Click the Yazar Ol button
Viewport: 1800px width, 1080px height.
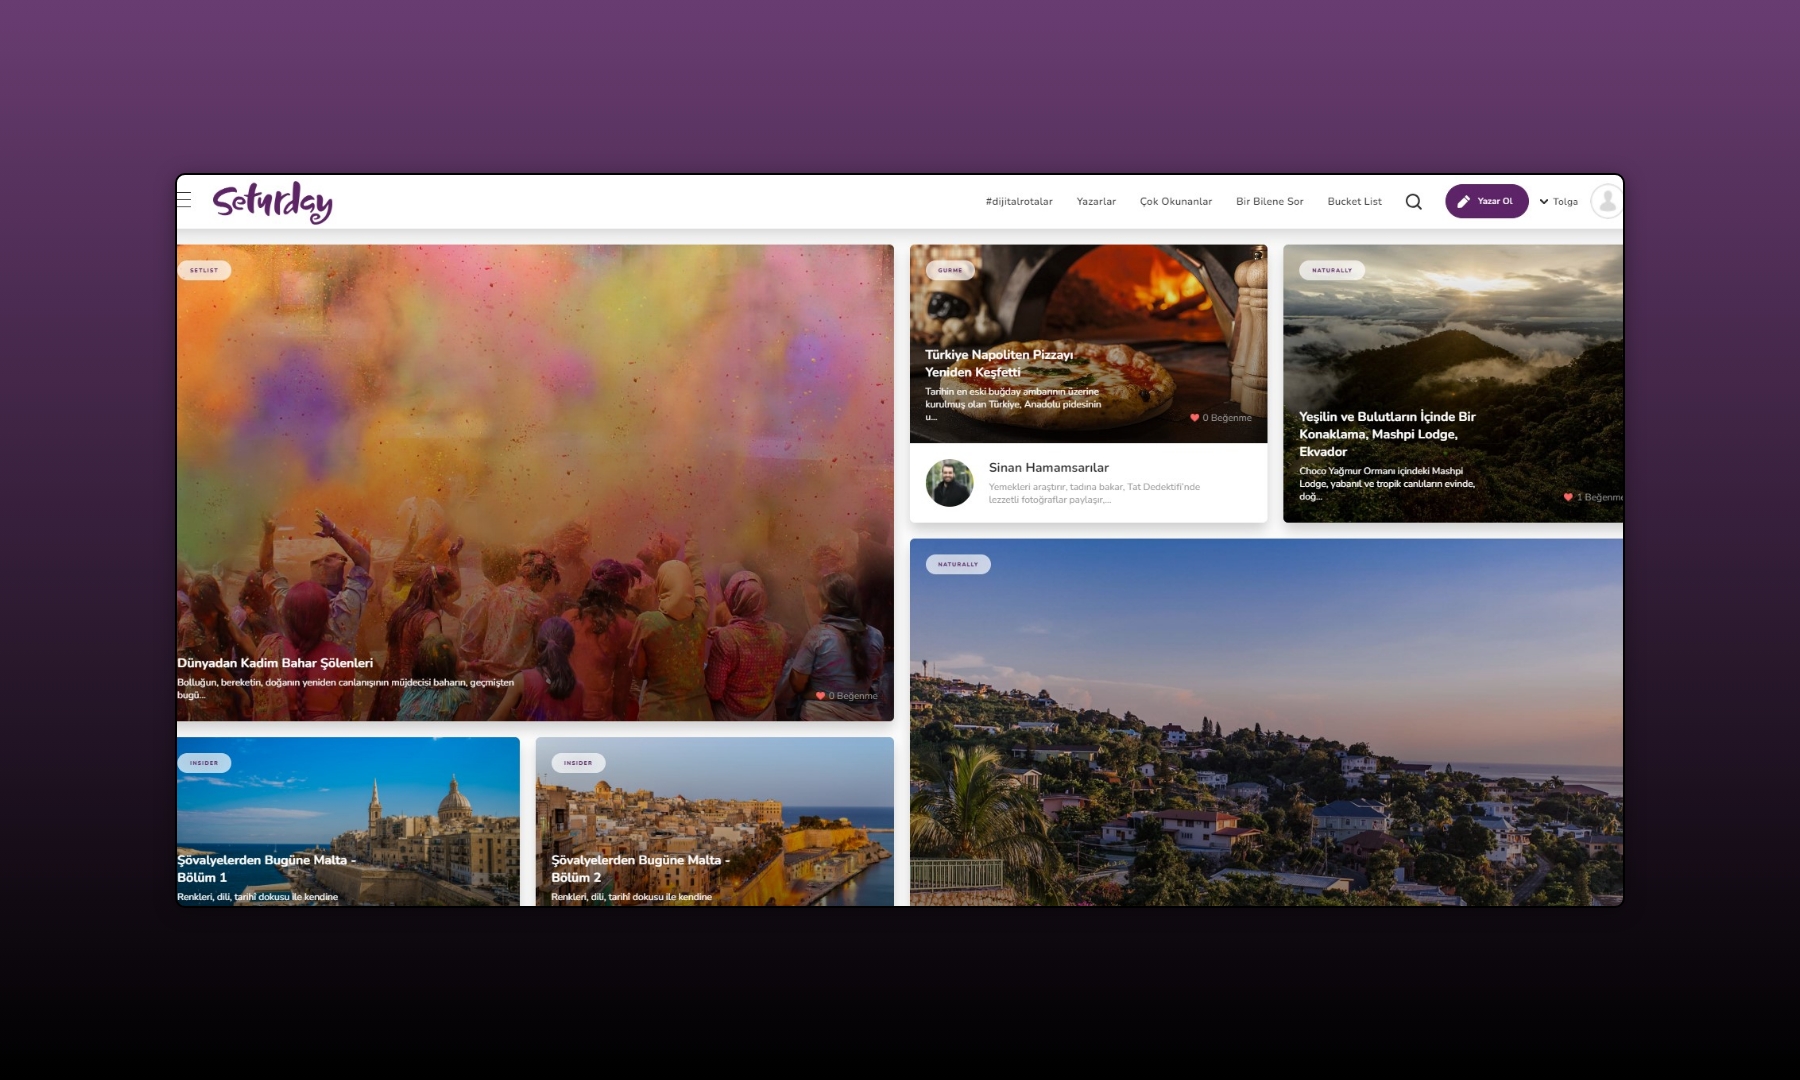(1486, 201)
